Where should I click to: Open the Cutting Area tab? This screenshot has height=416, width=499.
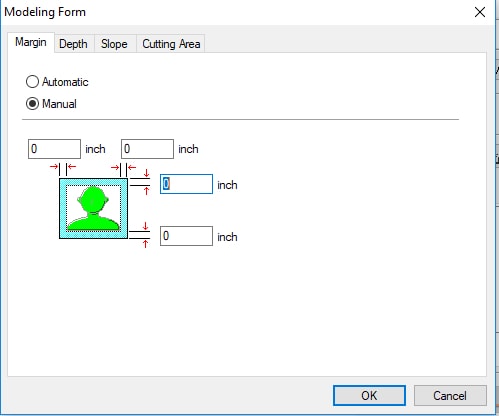[x=171, y=44]
